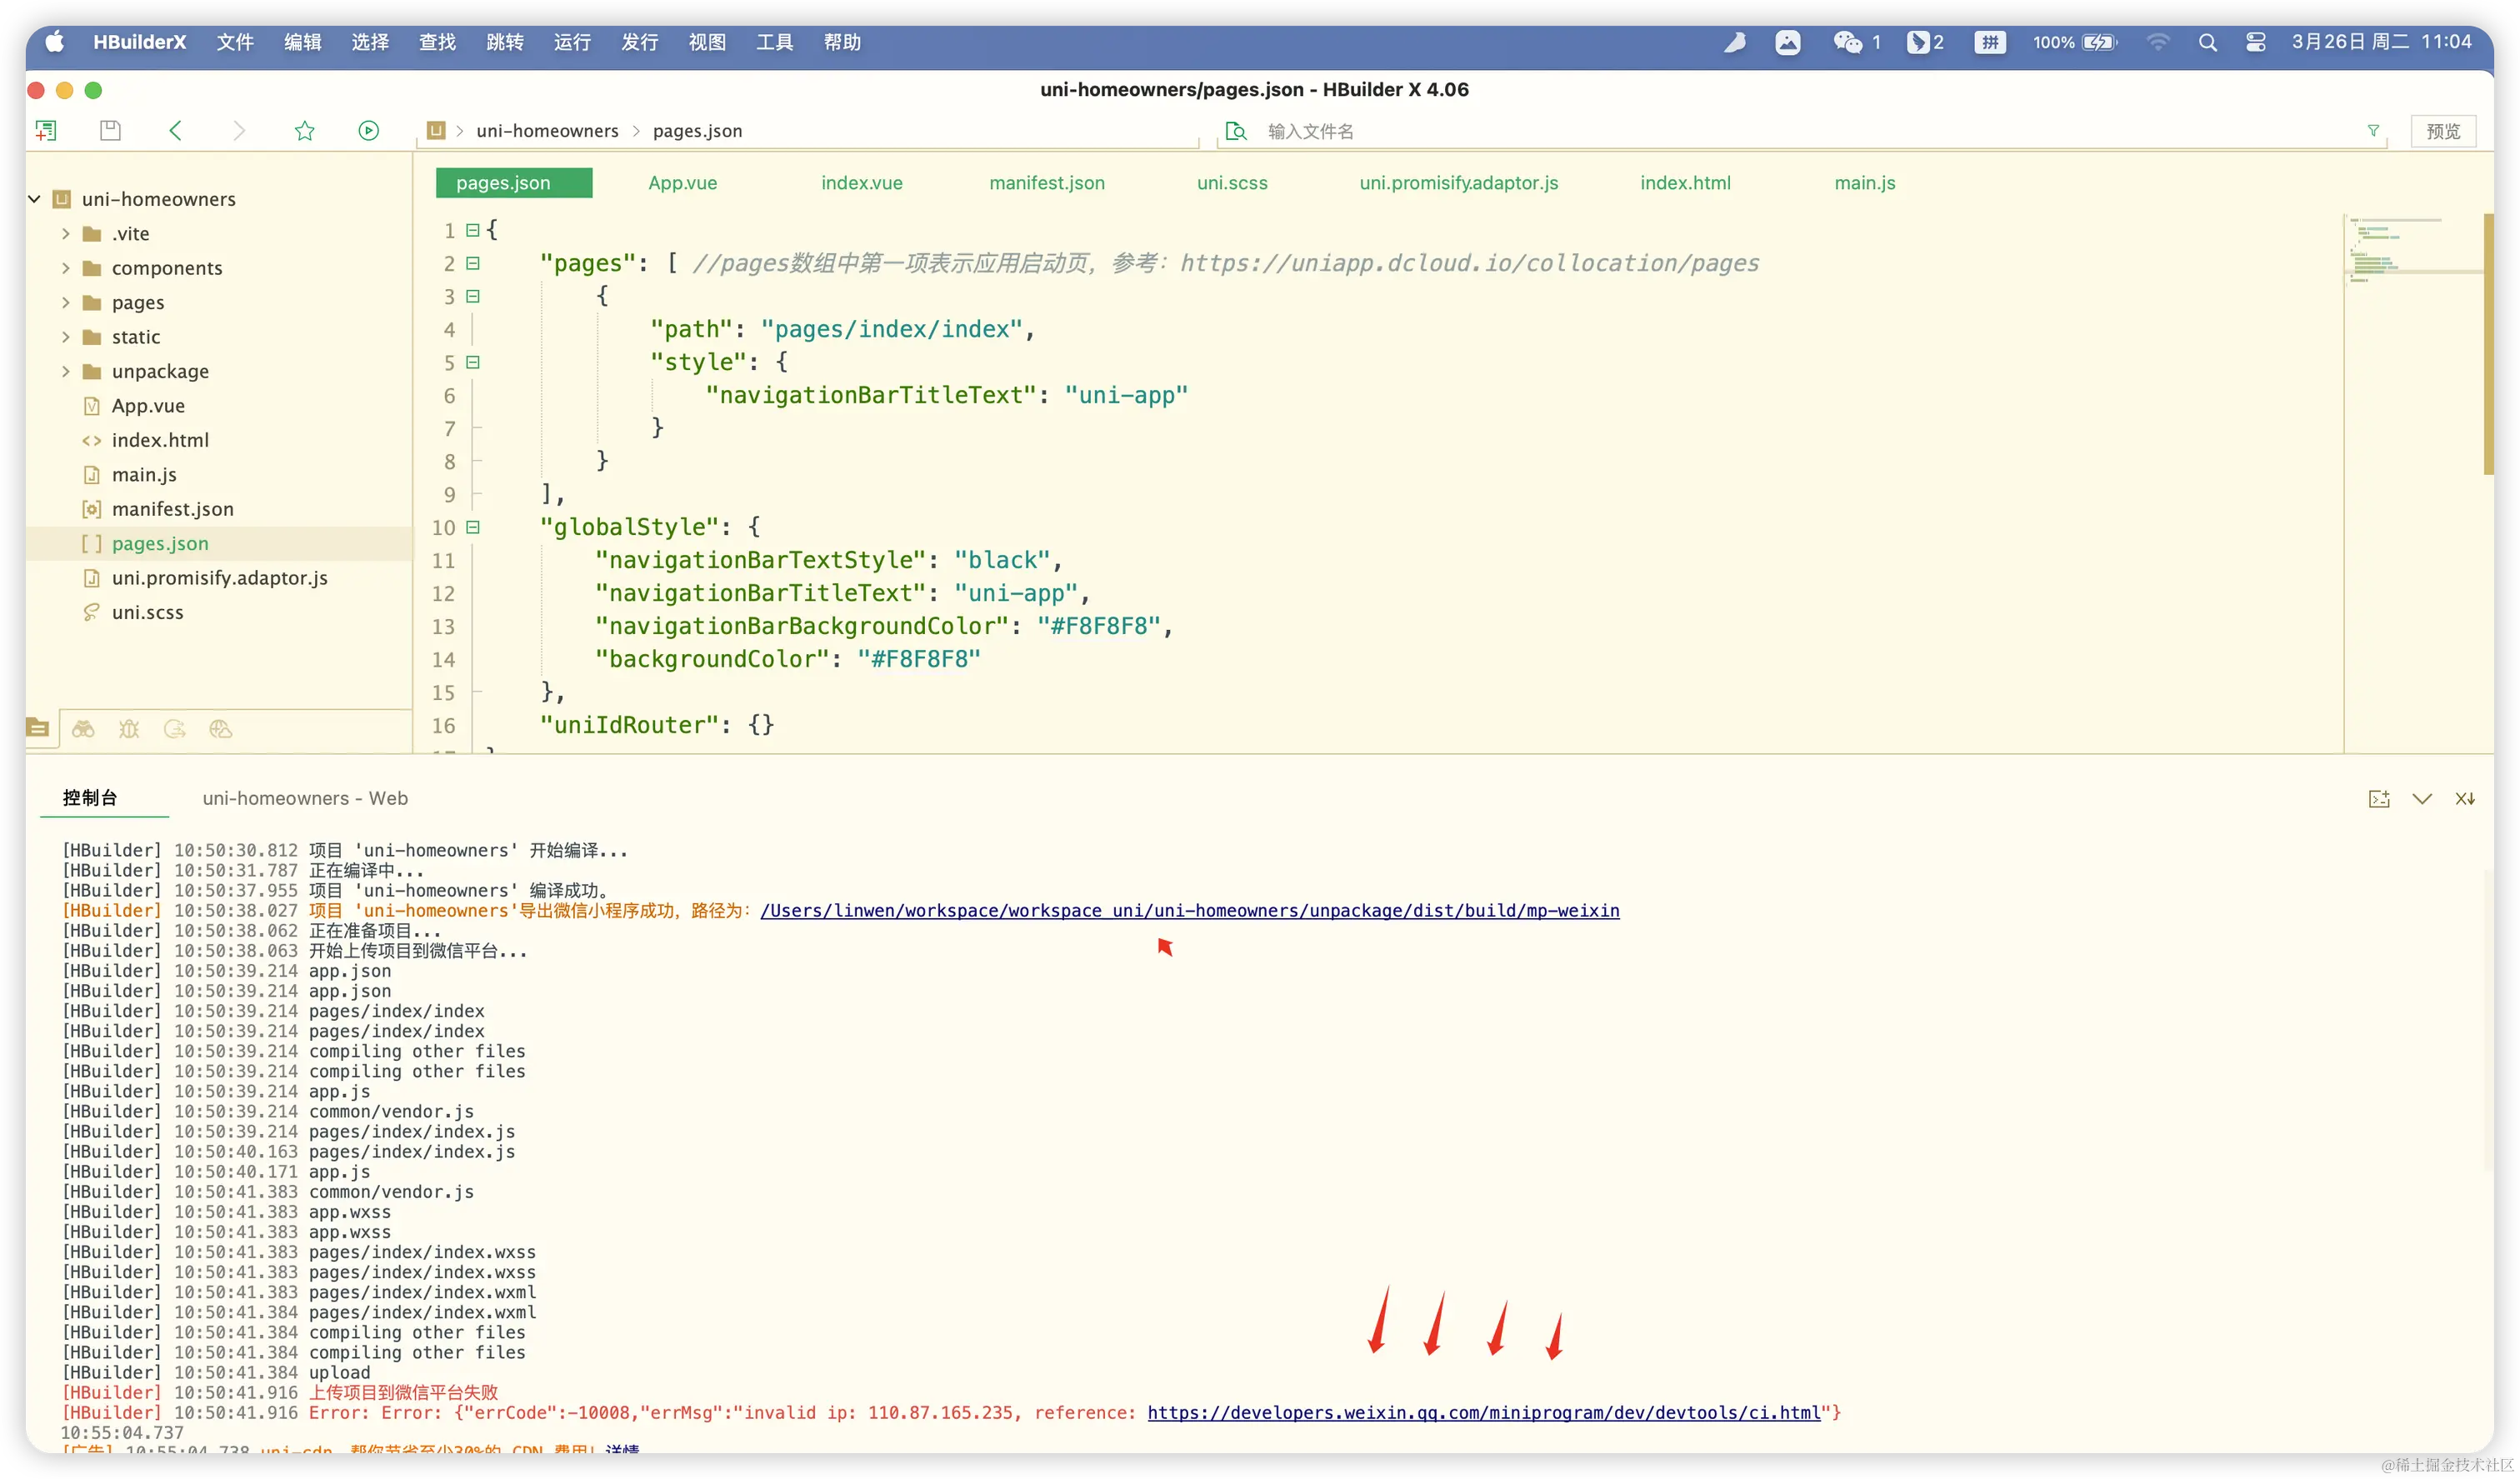Viewport: 2520px width, 1479px height.
Task: Click the navigate back arrow icon
Action: click(176, 131)
